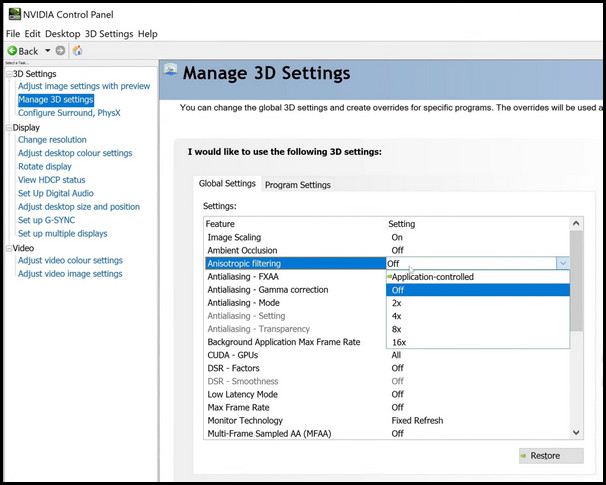Choose Application-controlled in the dropdown list
This screenshot has height=485, width=606.
tap(478, 277)
